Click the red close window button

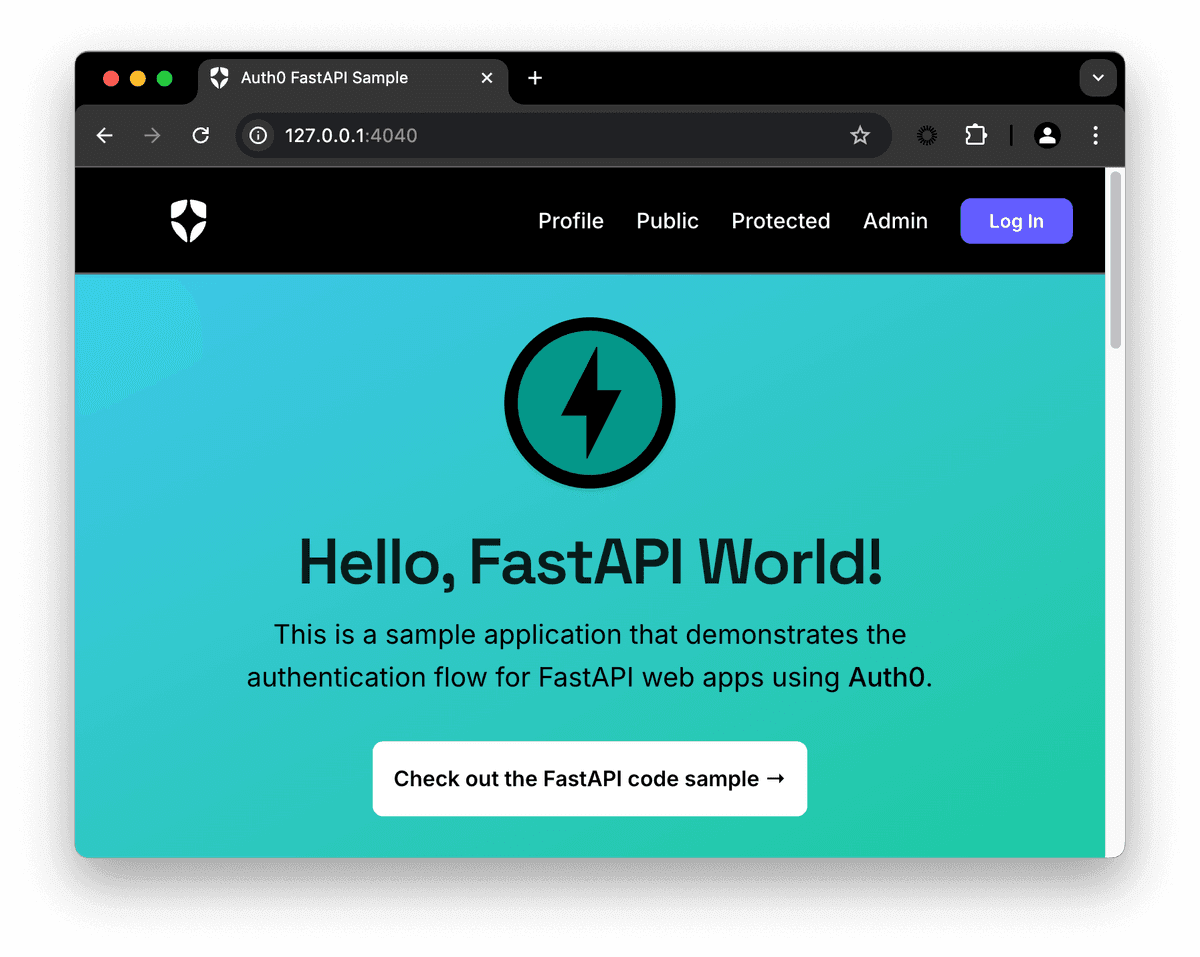111,78
